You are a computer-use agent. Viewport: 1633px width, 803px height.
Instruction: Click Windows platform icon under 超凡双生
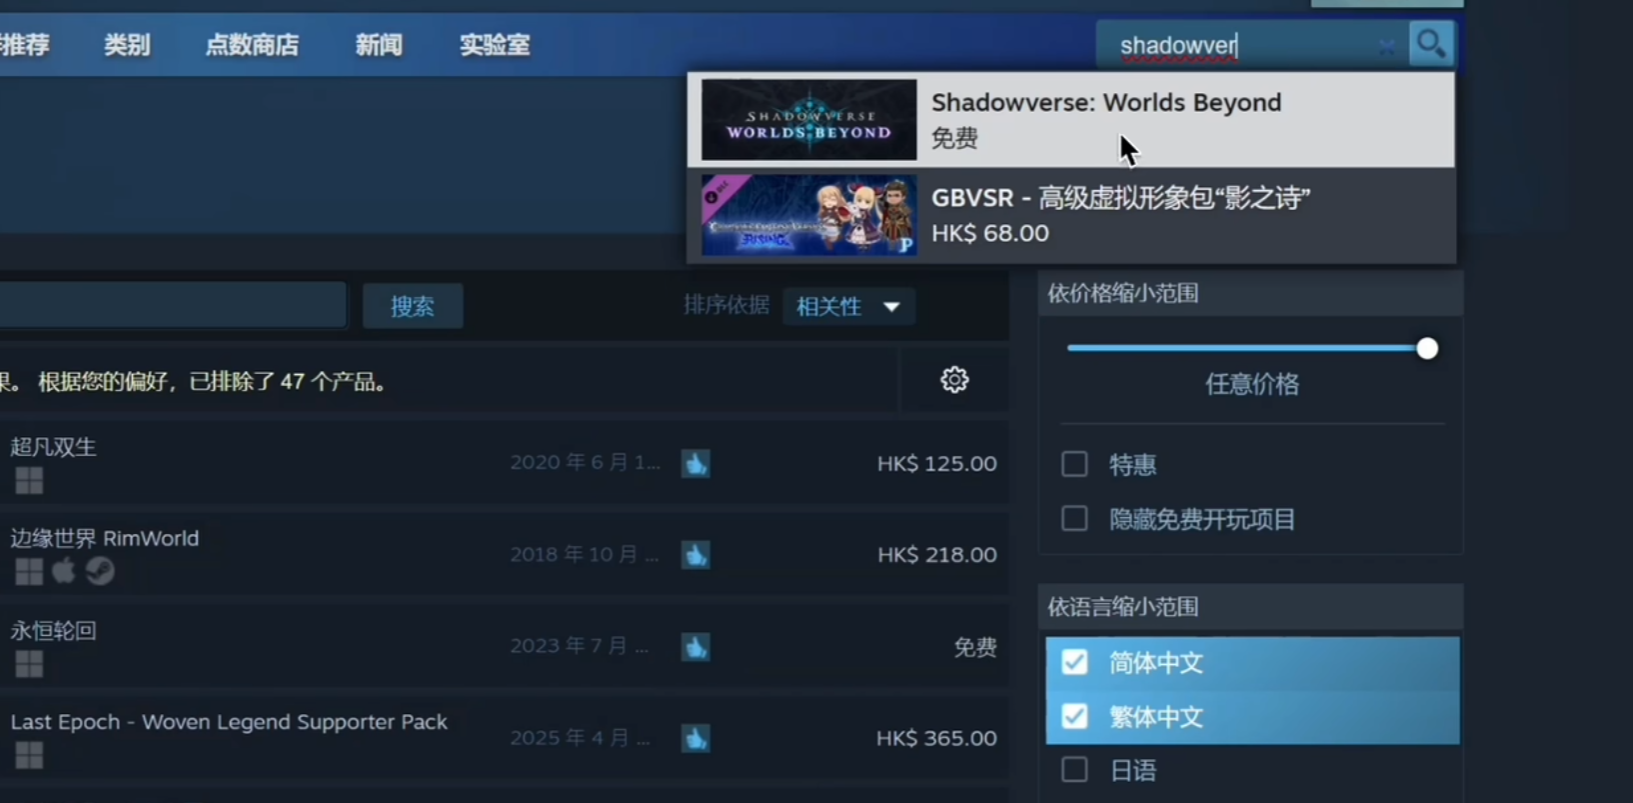pos(29,481)
